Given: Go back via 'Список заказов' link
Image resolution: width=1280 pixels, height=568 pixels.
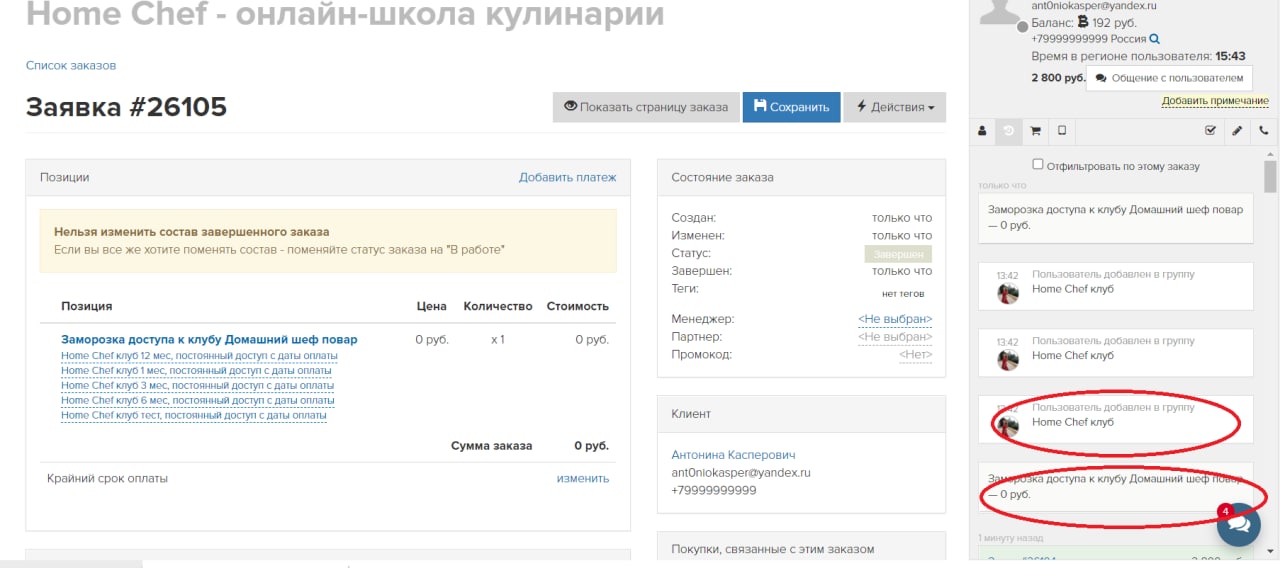Looking at the screenshot, I should coord(71,65).
